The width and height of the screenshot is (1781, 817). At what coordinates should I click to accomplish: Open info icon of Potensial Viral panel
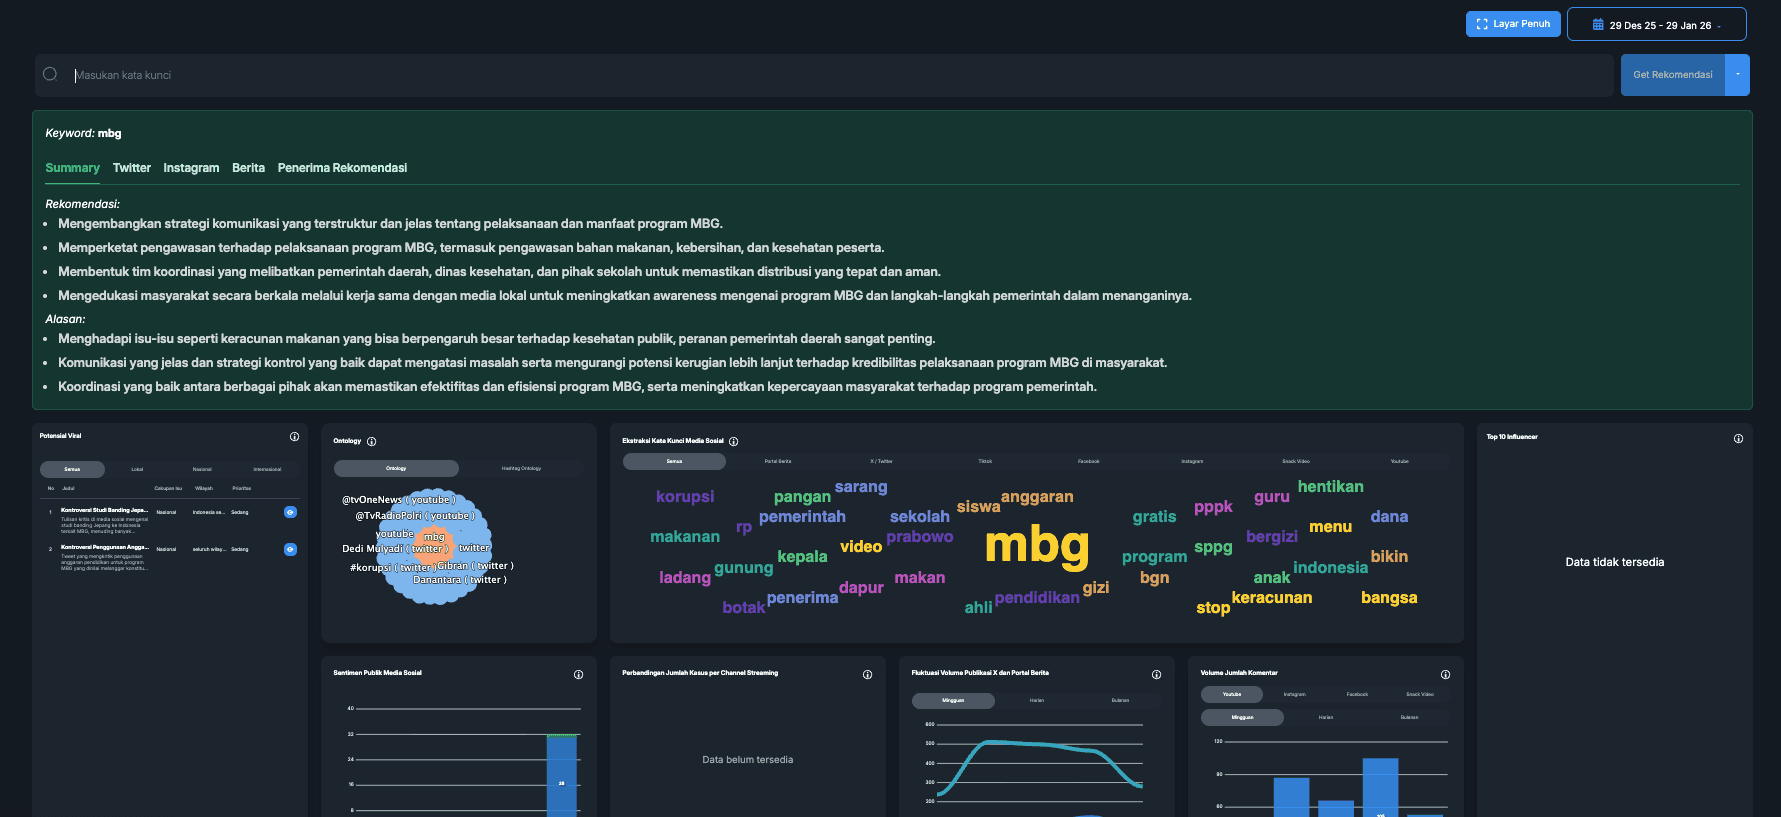pyautogui.click(x=294, y=437)
